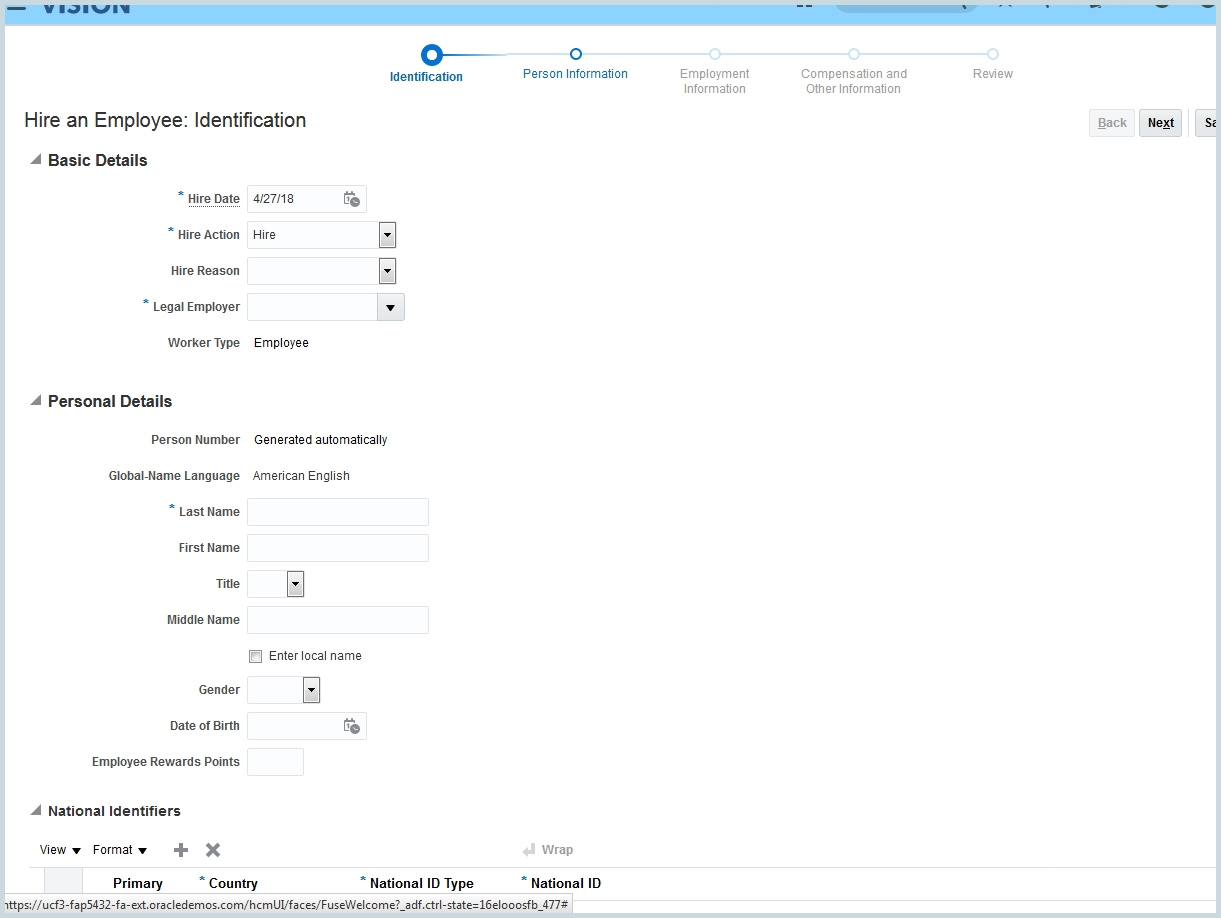Expand the Gender dropdown list
Image resolution: width=1221 pixels, height=918 pixels.
tap(311, 690)
